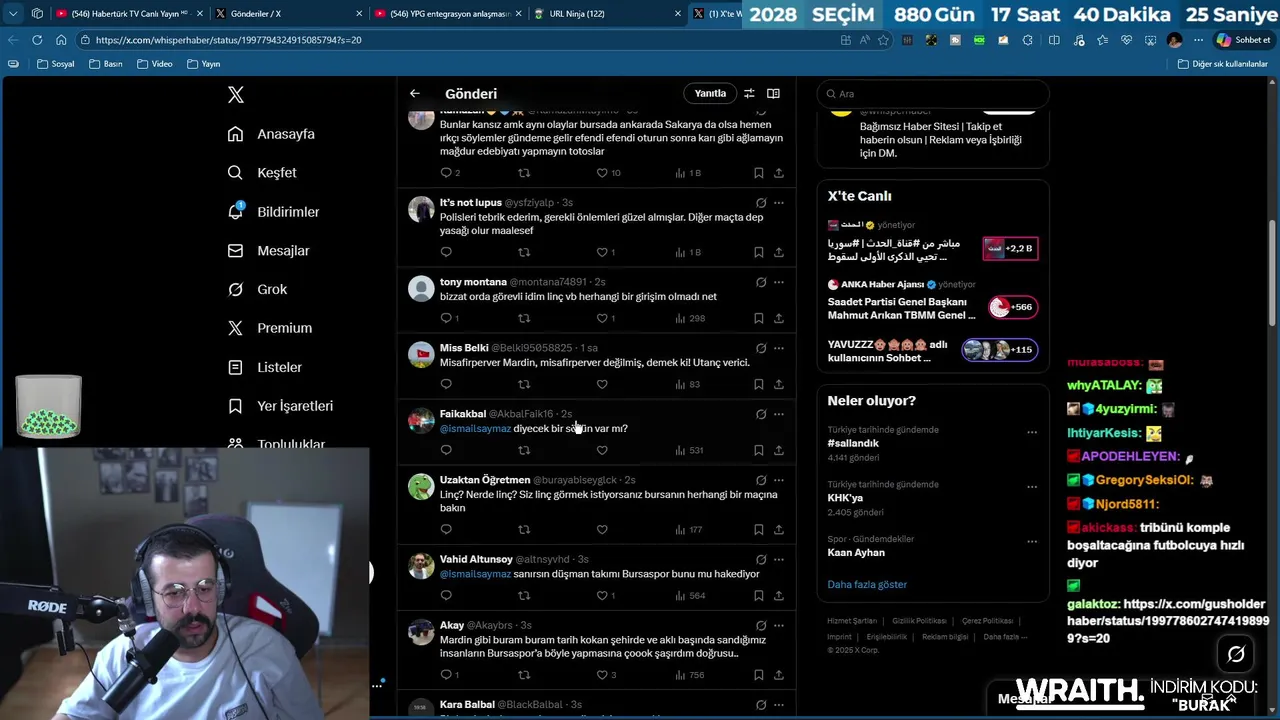The image size is (1280, 720).
Task: Reload the page in browser
Action: (x=37, y=40)
